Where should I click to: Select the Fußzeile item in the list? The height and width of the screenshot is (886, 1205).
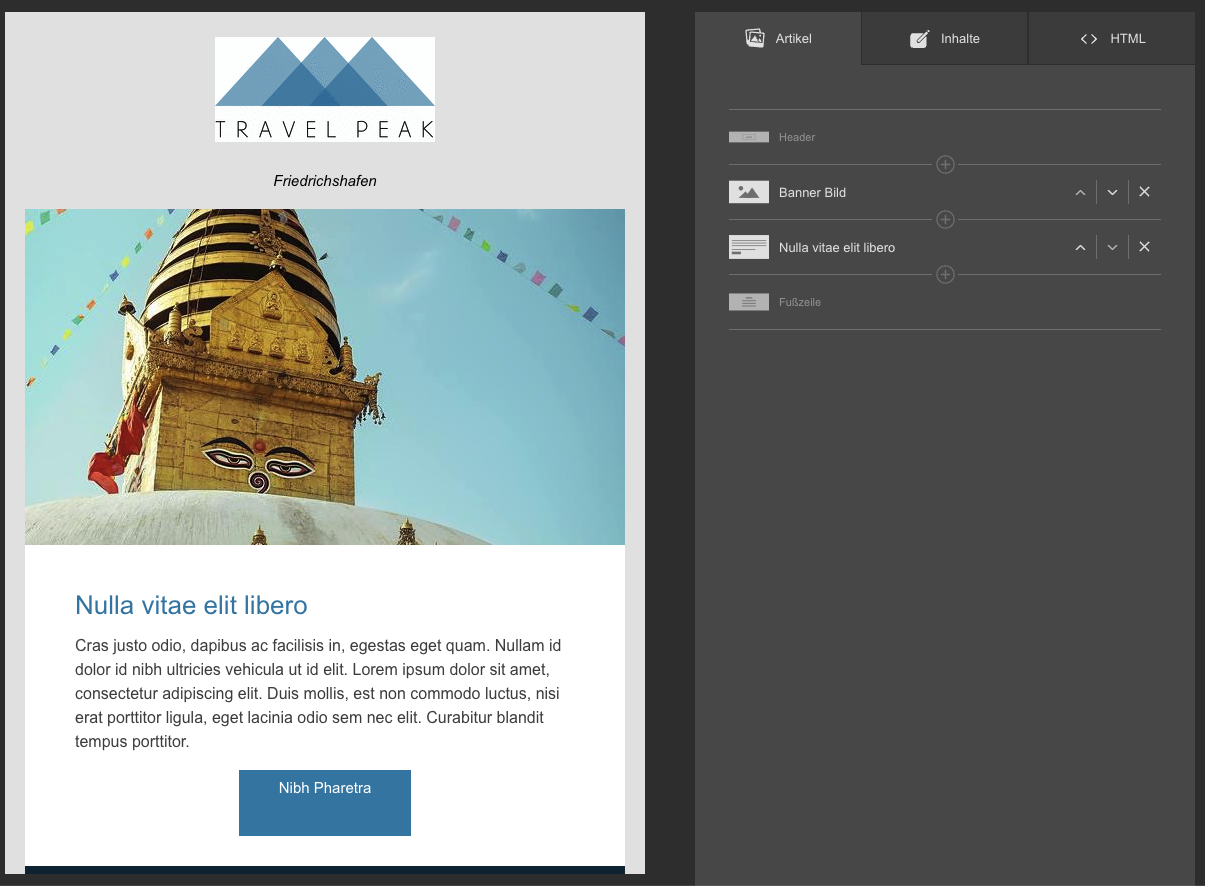799,302
